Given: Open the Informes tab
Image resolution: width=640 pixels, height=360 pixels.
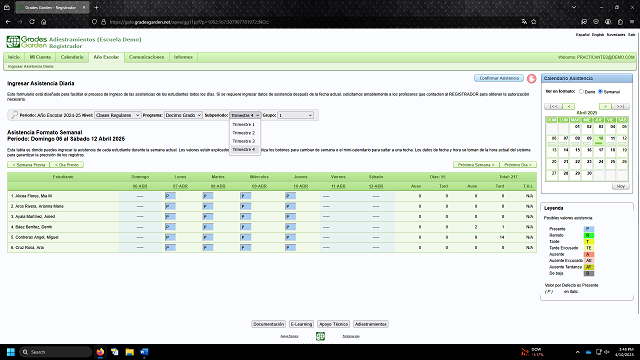Looking at the screenshot, I should point(183,57).
